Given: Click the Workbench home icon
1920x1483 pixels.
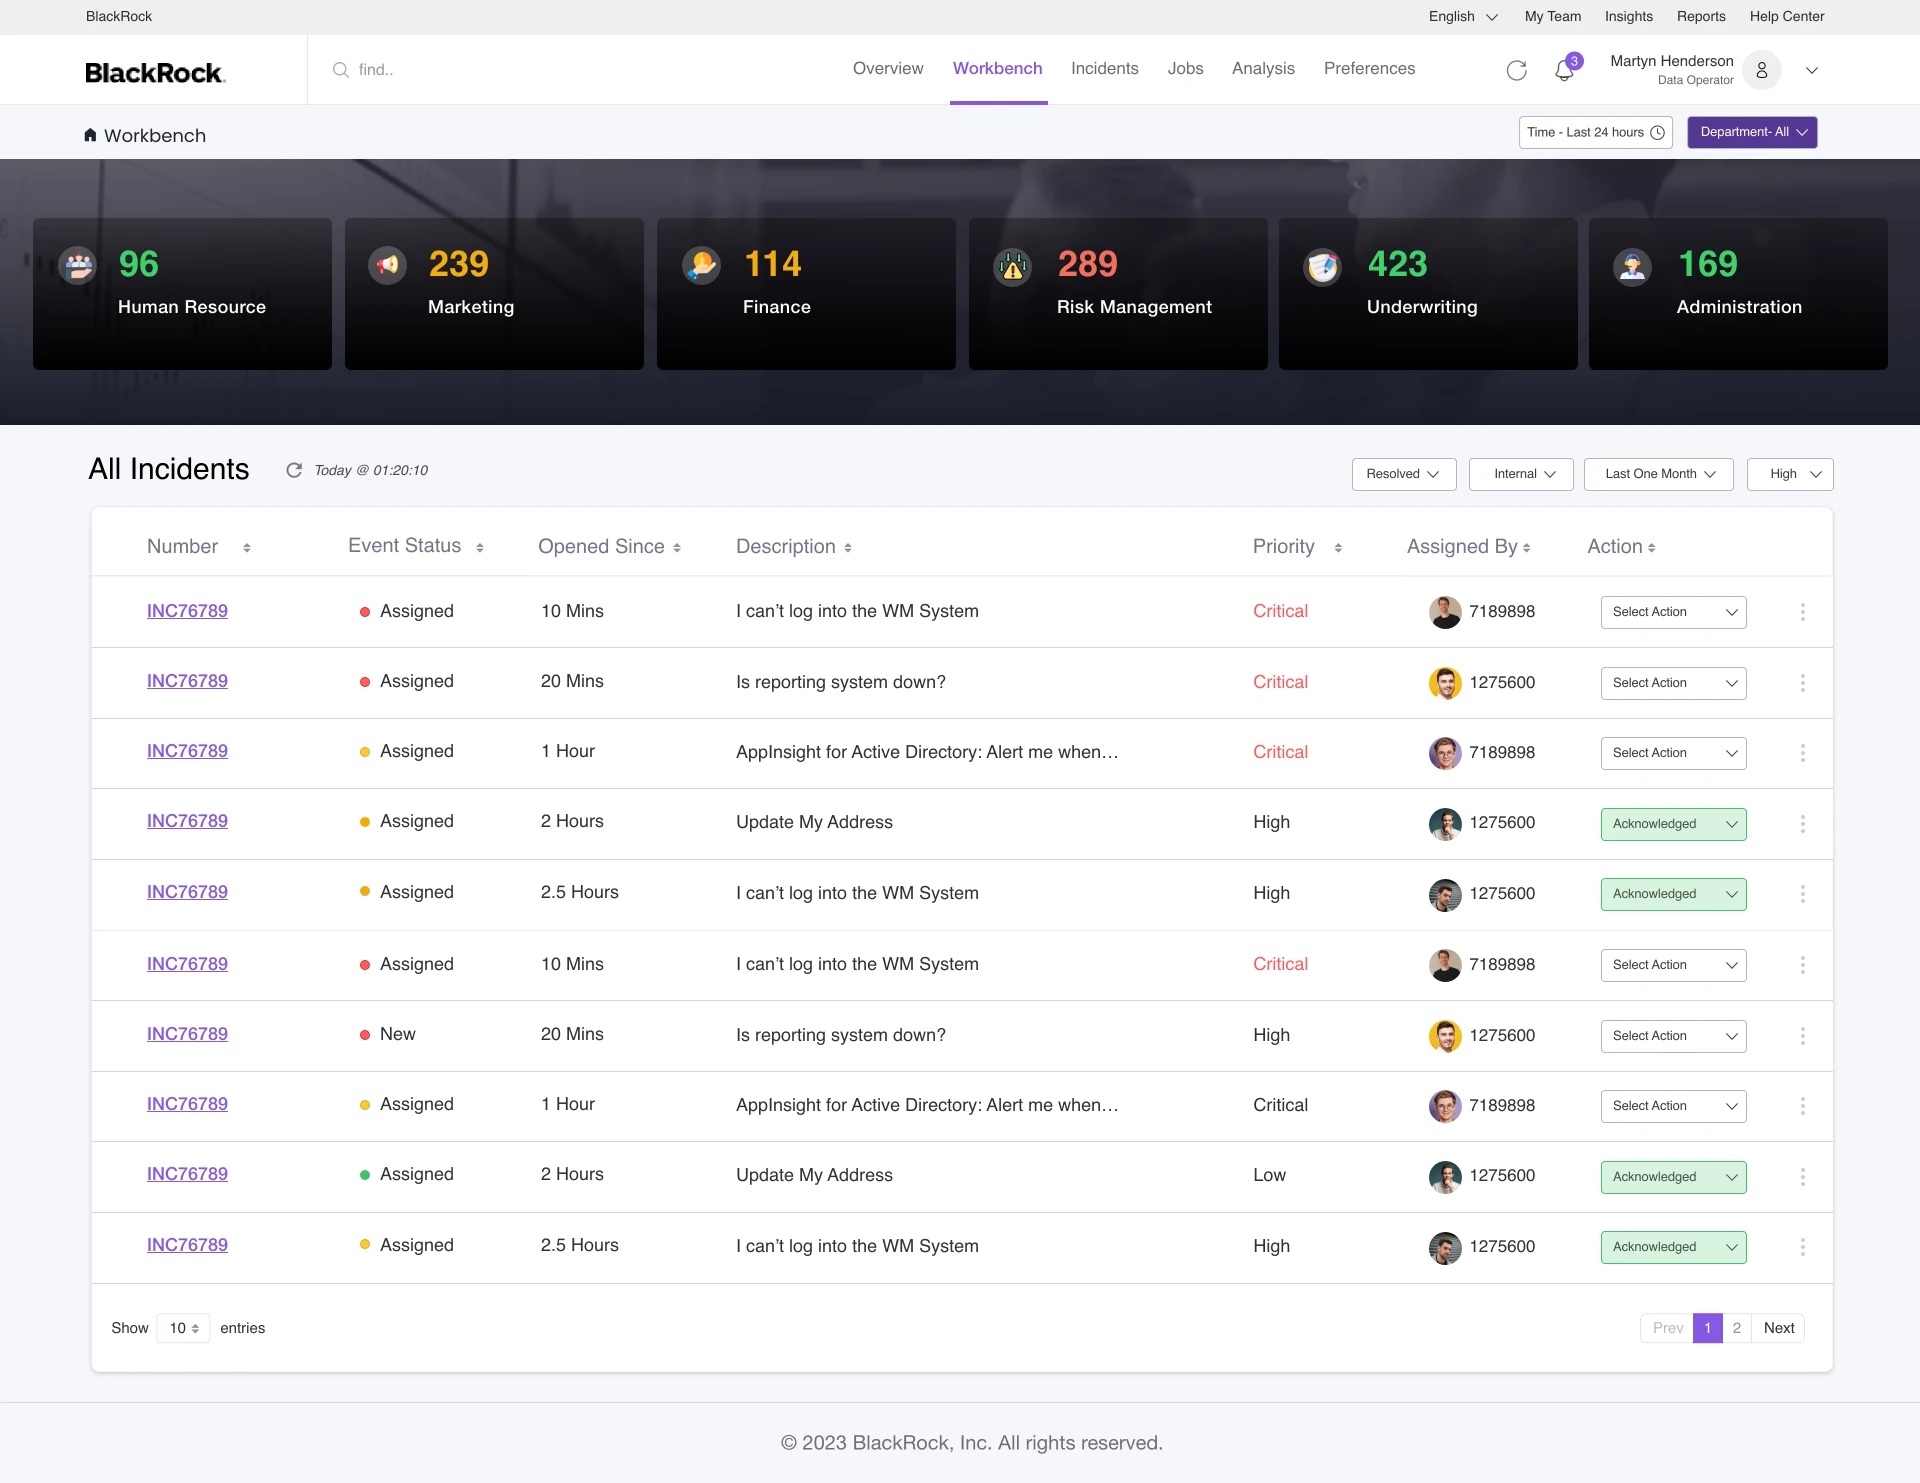Looking at the screenshot, I should tap(90, 135).
